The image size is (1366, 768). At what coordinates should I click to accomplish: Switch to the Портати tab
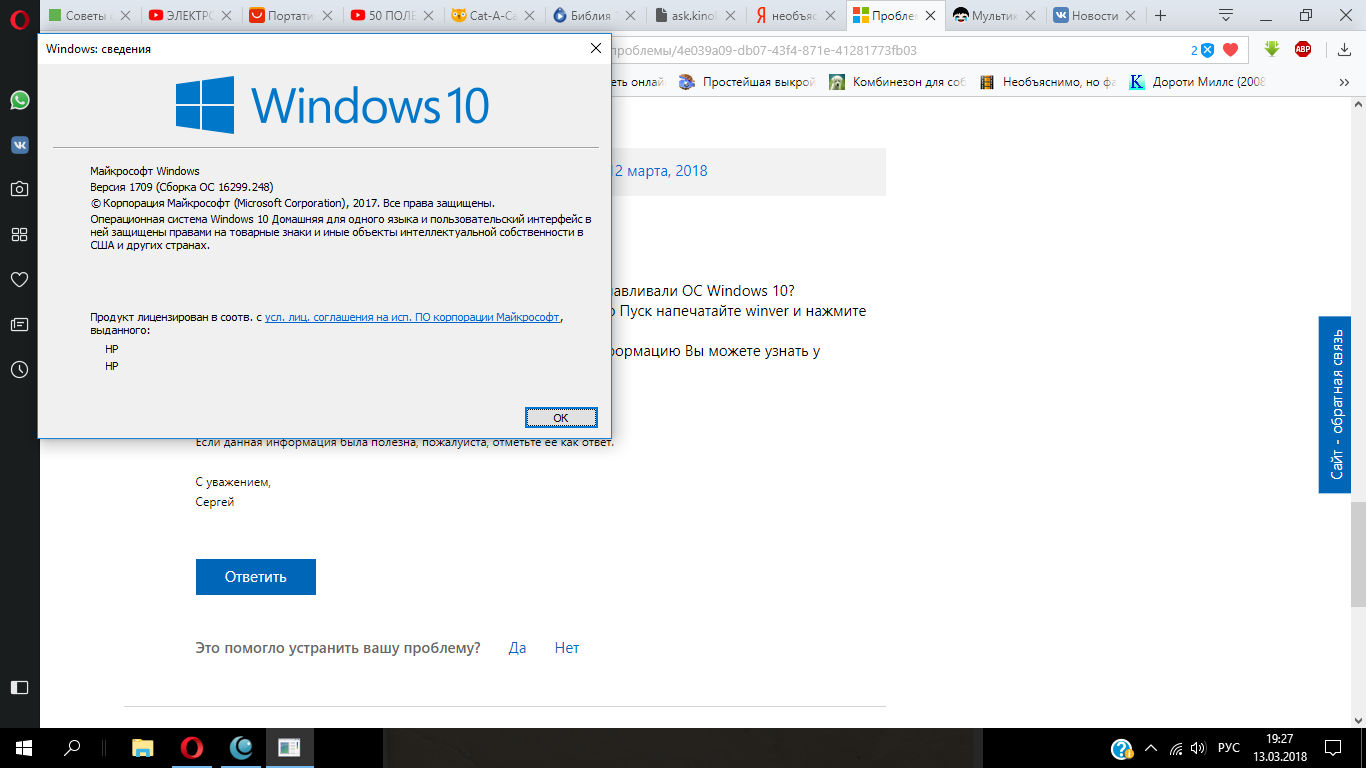(x=290, y=15)
